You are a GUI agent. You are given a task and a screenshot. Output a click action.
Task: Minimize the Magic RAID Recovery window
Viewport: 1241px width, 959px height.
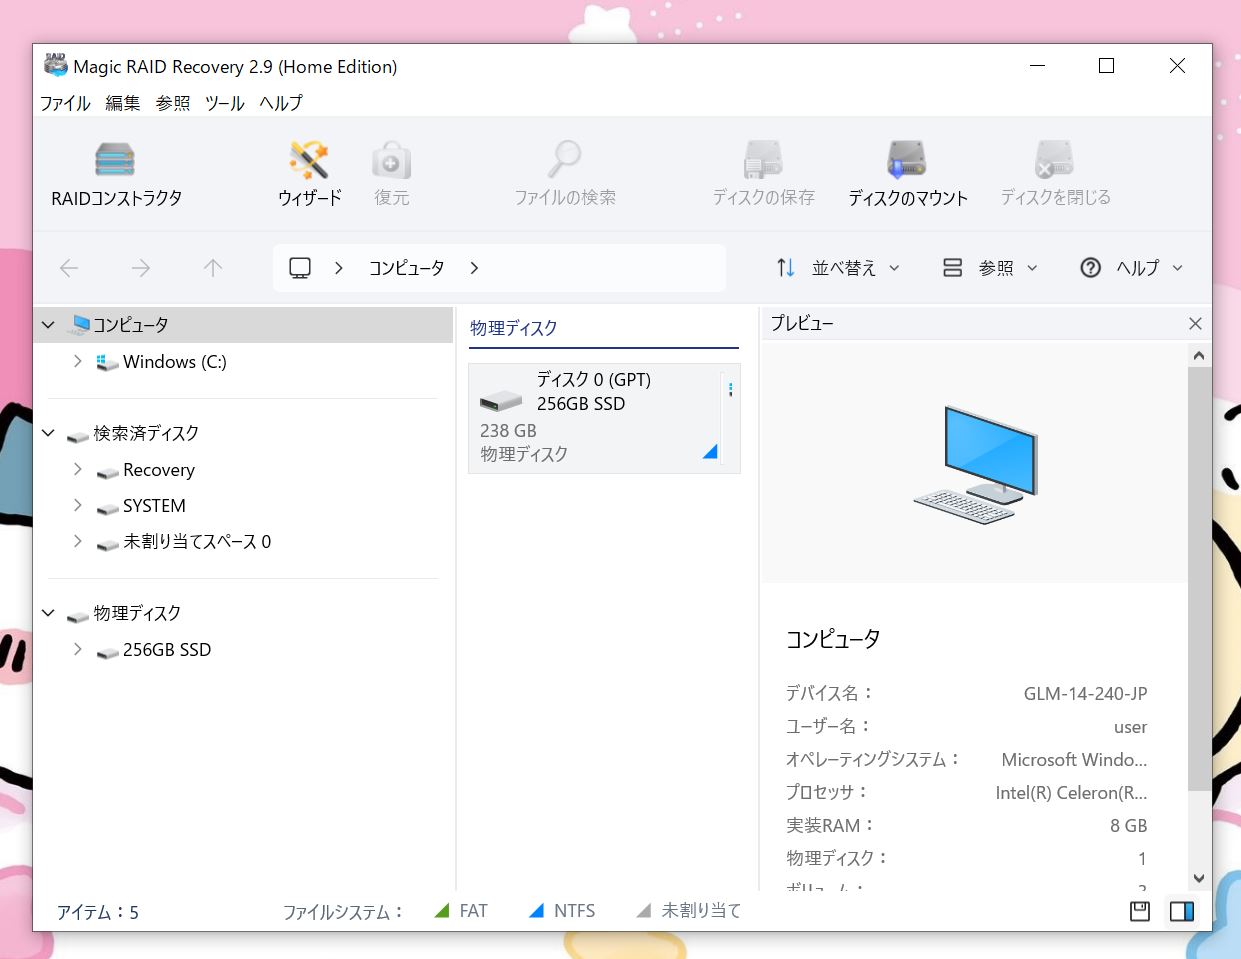[1037, 66]
